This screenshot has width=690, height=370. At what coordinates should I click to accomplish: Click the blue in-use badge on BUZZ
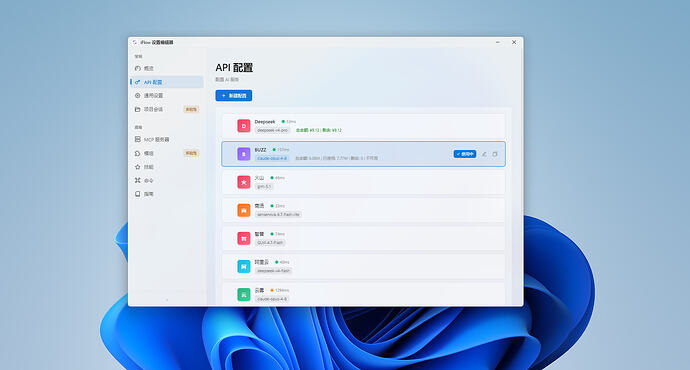pos(465,154)
